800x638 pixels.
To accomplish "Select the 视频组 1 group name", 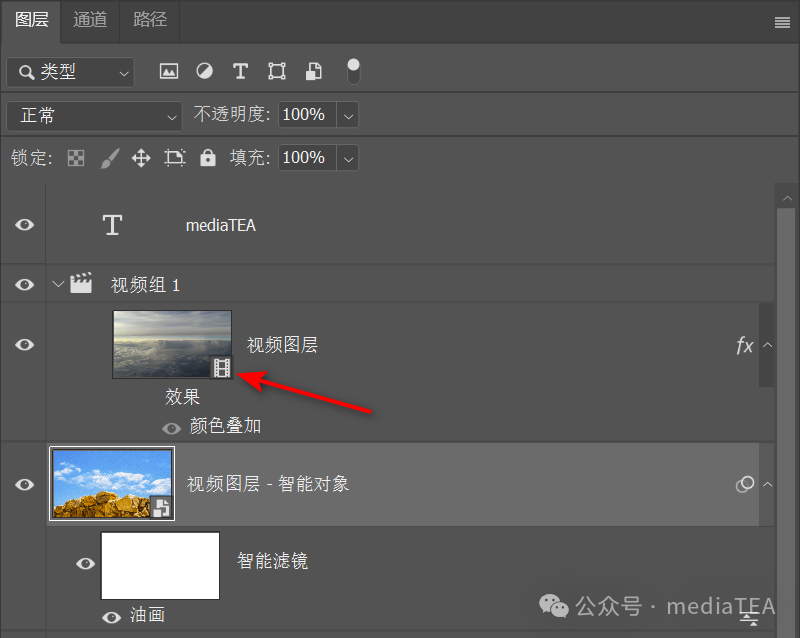I will tap(145, 285).
